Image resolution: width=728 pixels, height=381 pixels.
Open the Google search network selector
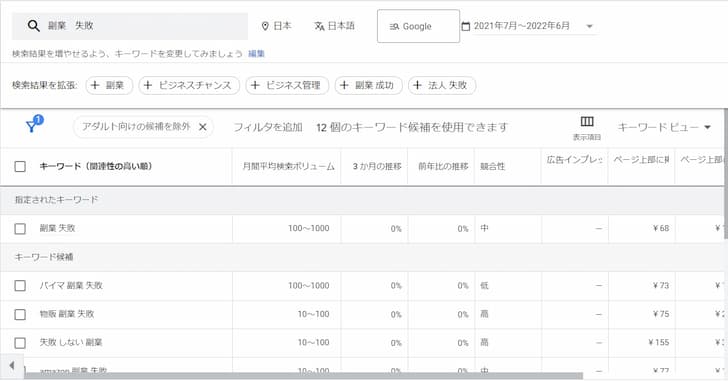(418, 26)
